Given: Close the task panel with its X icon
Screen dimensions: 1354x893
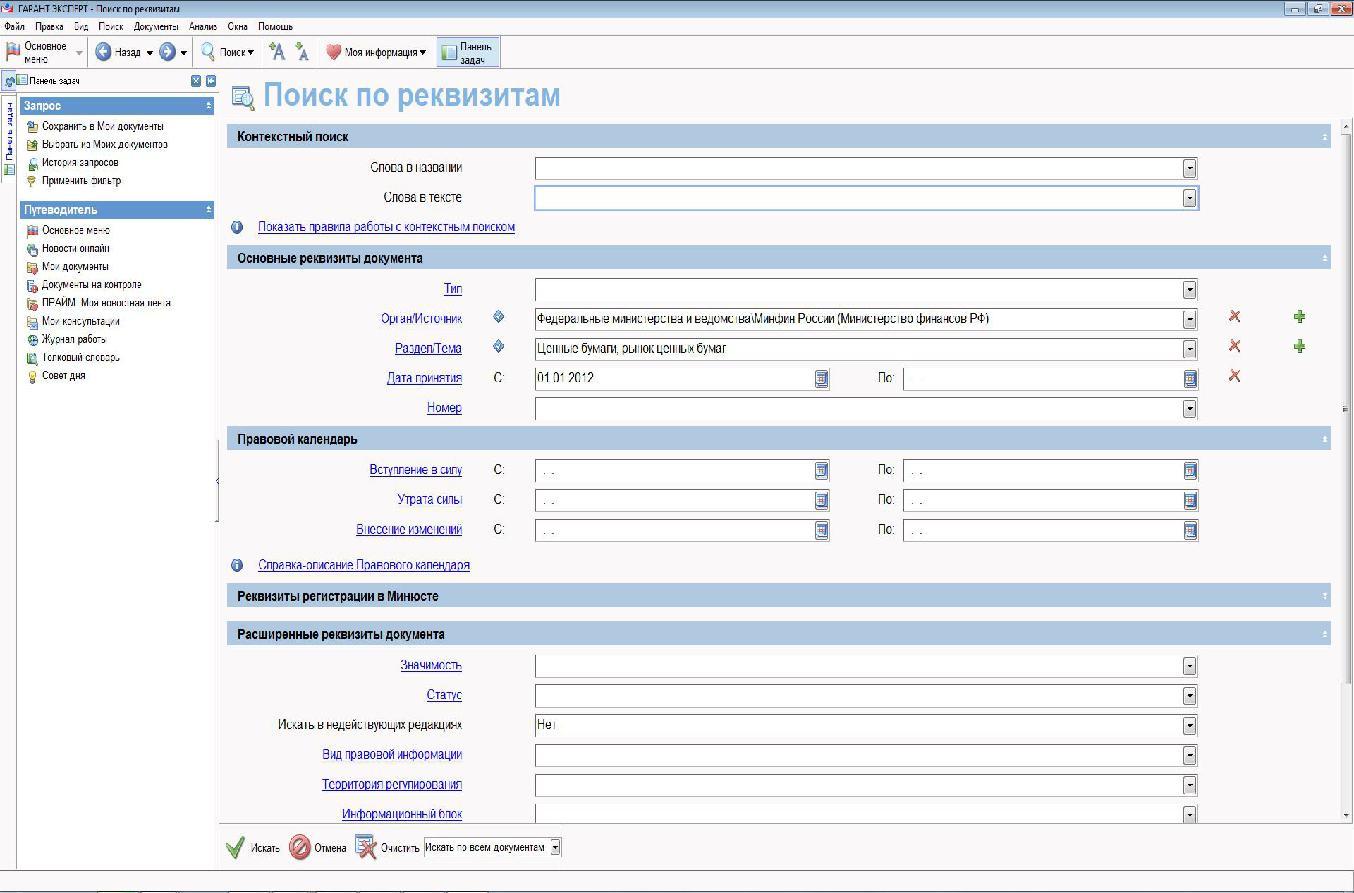Looking at the screenshot, I should pyautogui.click(x=196, y=81).
